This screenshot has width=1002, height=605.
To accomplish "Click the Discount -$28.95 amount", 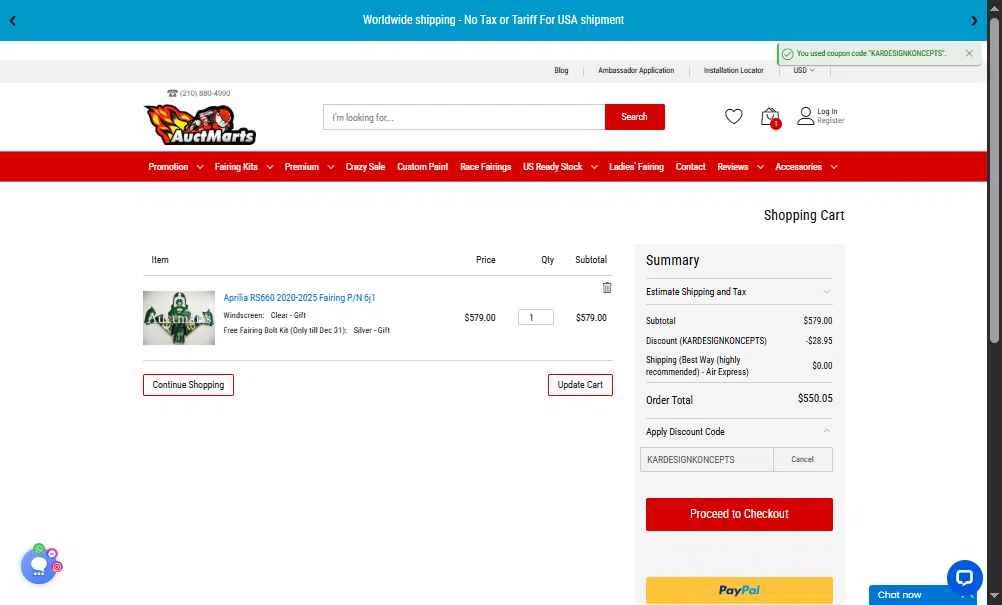I will point(819,341).
